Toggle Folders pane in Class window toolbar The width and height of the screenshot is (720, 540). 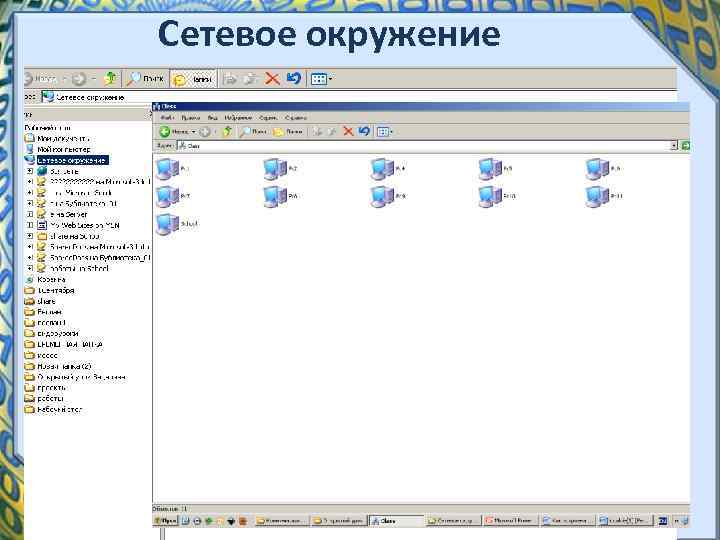coord(288,132)
